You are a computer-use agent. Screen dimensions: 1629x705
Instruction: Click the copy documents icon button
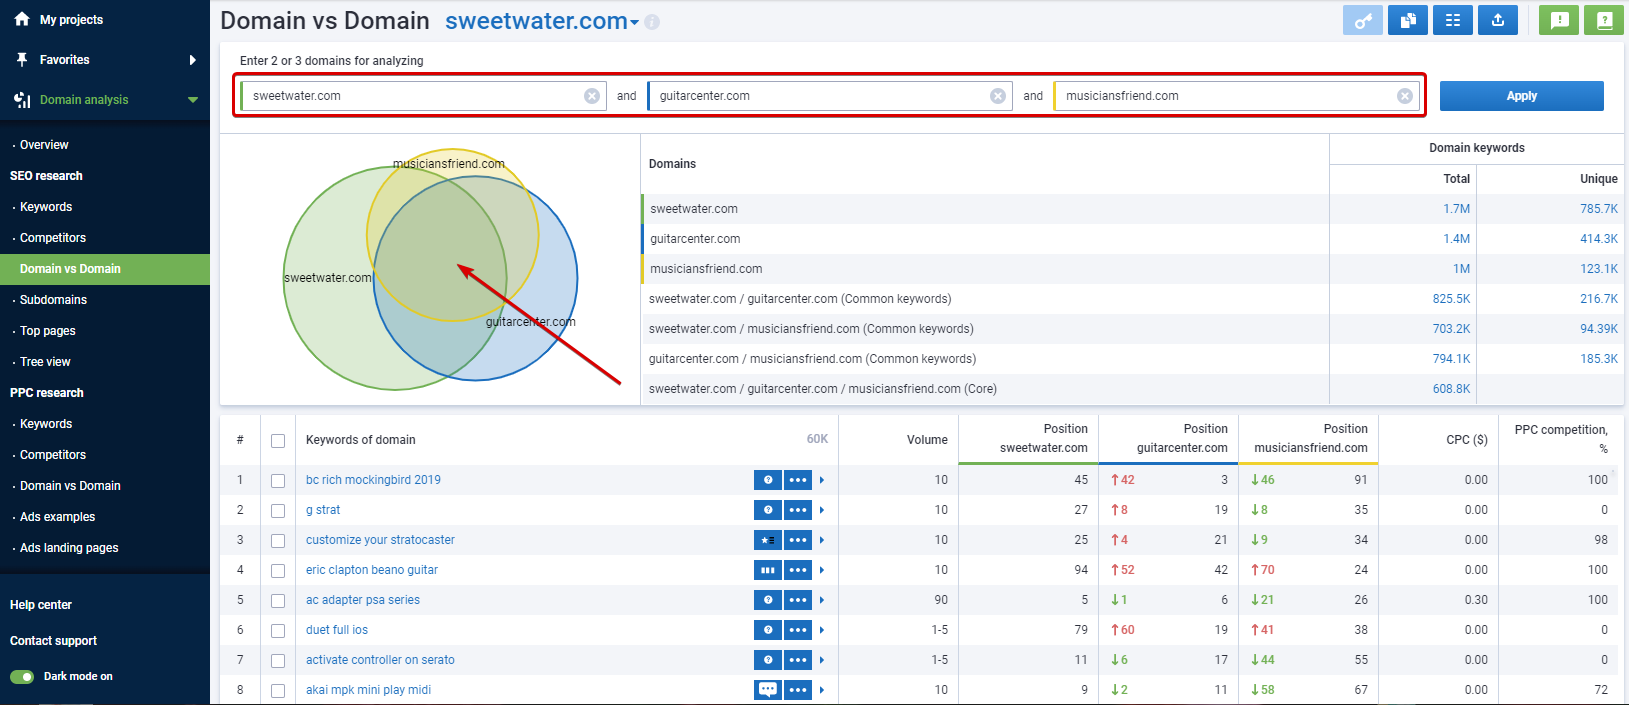tap(1407, 20)
